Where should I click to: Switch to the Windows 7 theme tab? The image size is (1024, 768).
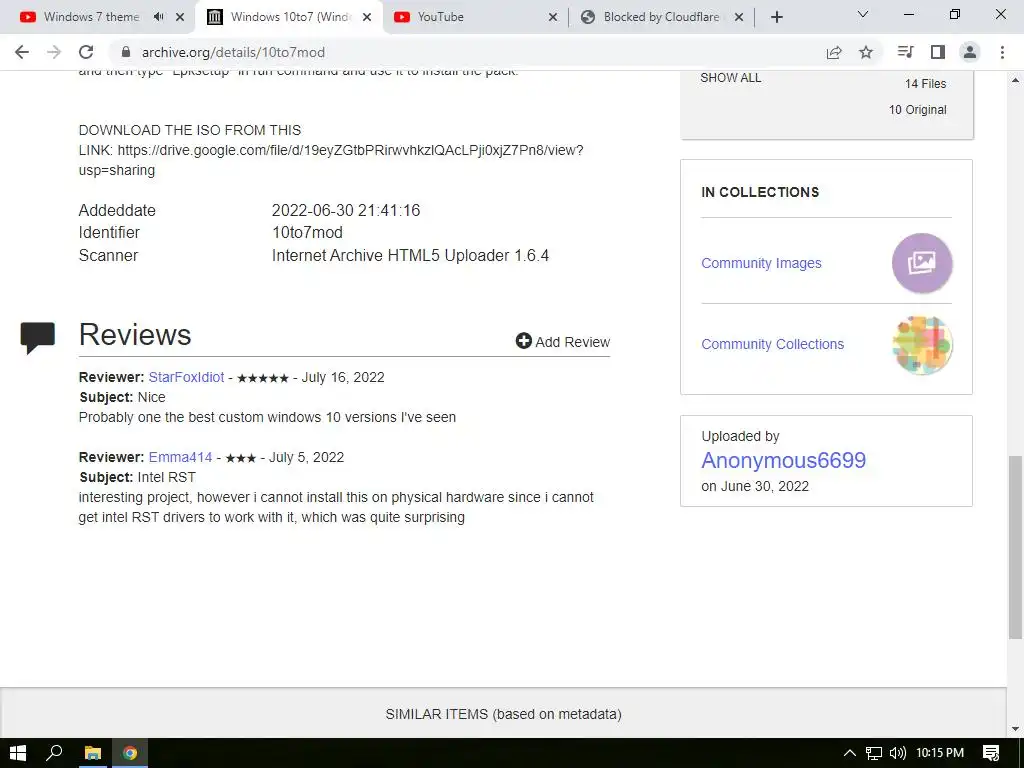click(x=91, y=17)
